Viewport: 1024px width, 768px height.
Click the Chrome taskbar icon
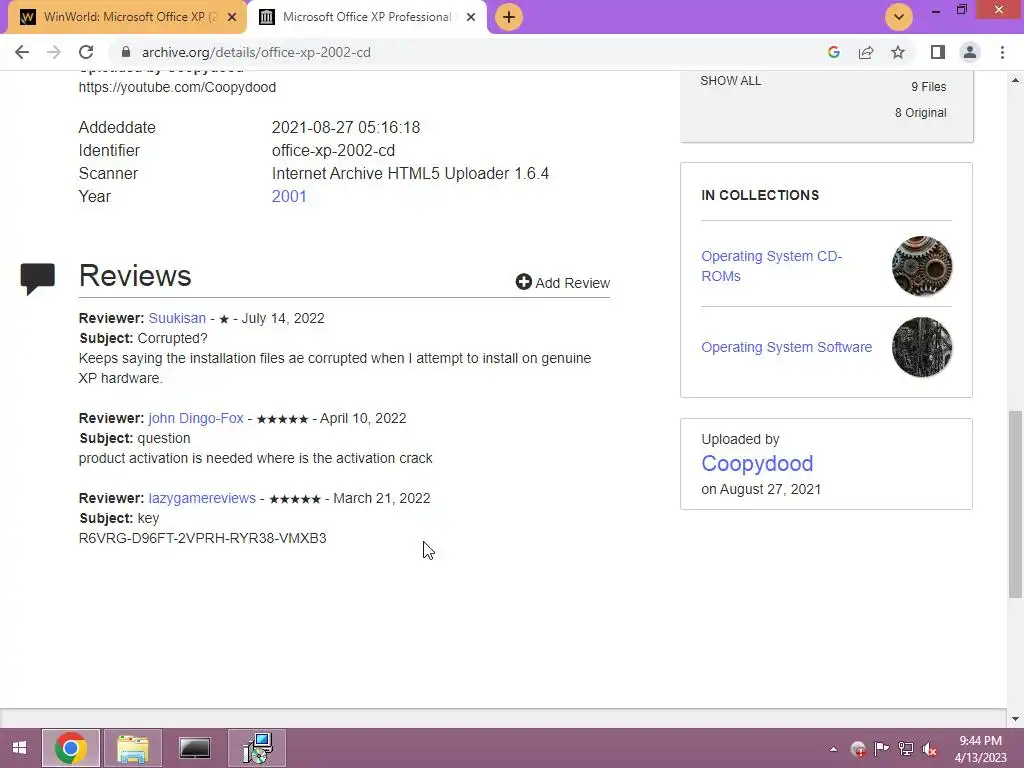71,748
